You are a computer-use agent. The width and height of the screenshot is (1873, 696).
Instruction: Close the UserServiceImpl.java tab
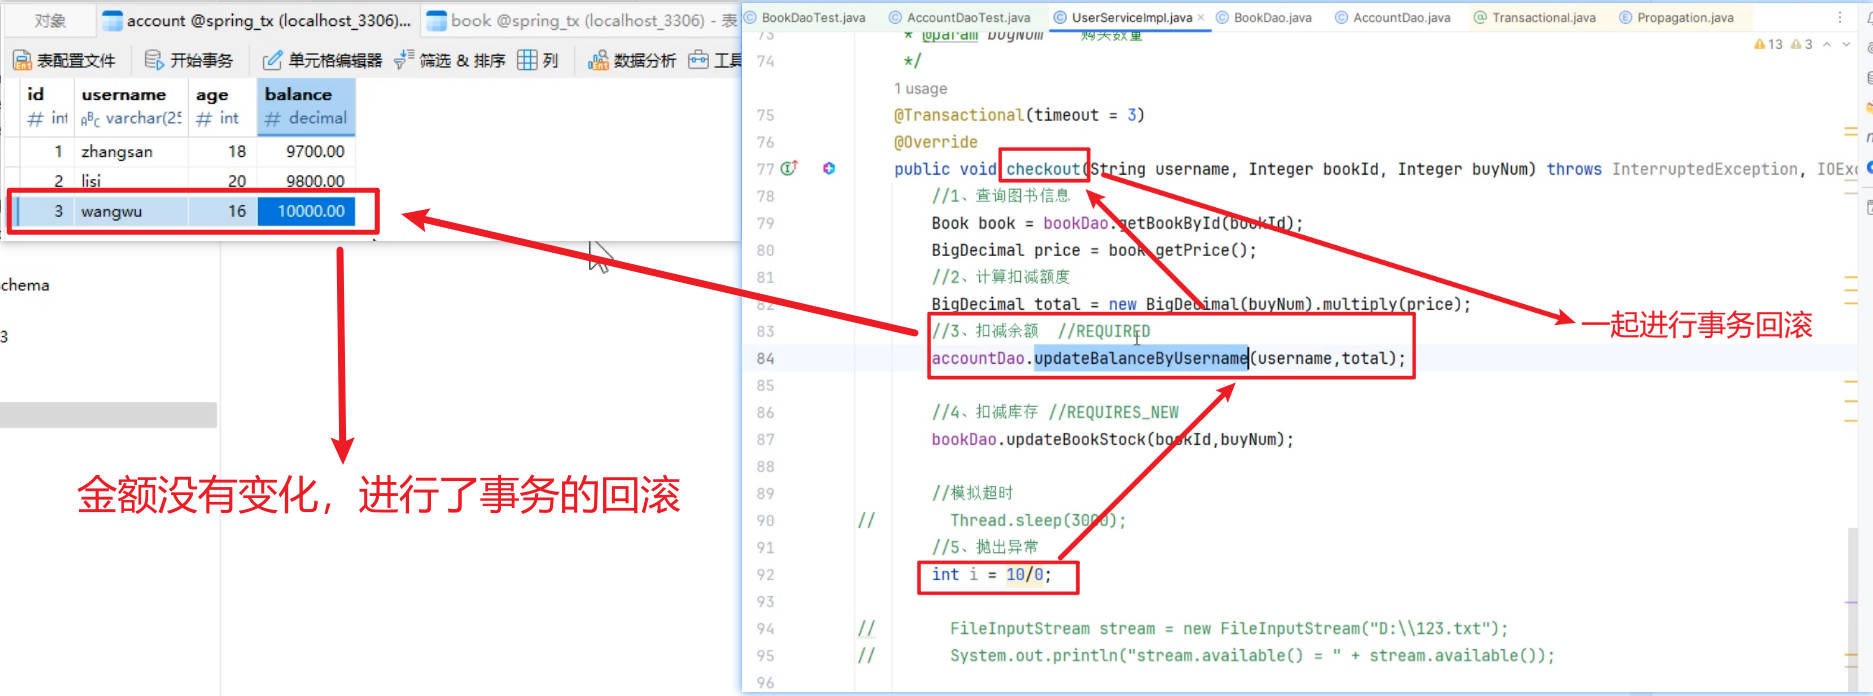[1201, 17]
